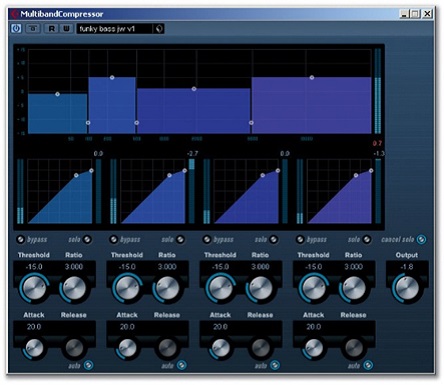
Task: Open the preset browser icon beside preset name
Action: [x=159, y=29]
